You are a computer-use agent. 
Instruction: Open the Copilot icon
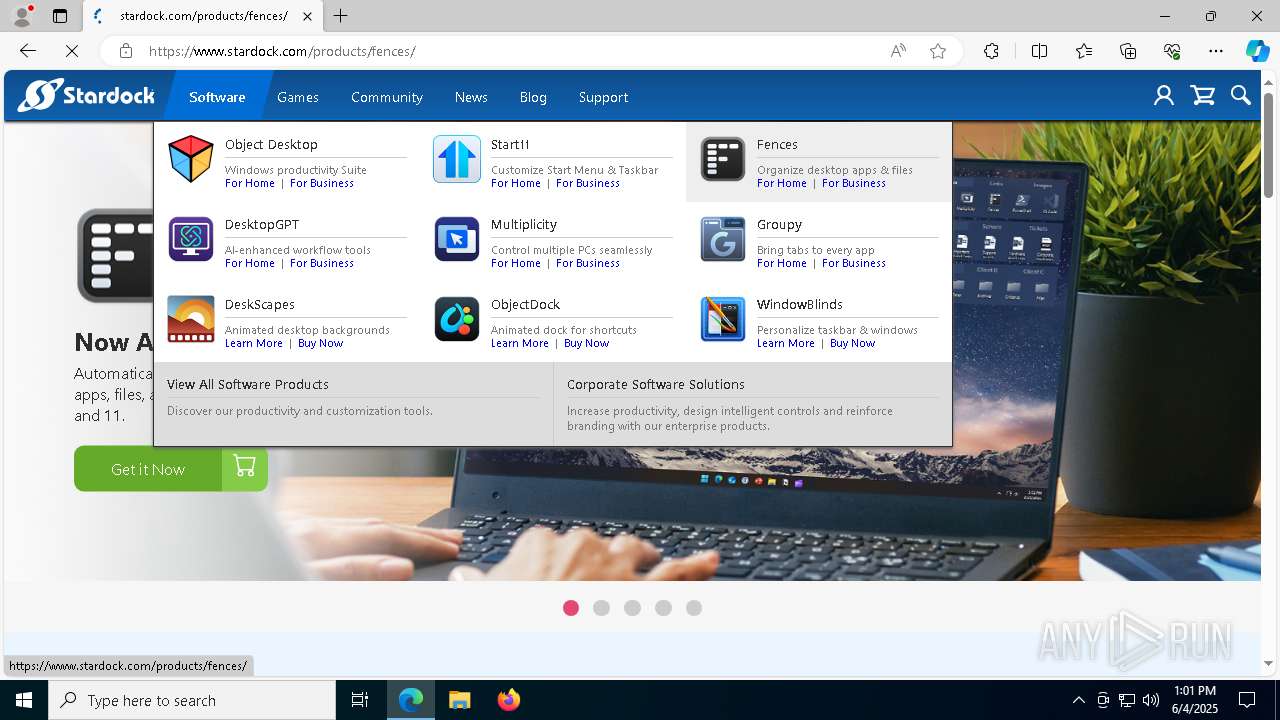1257,51
